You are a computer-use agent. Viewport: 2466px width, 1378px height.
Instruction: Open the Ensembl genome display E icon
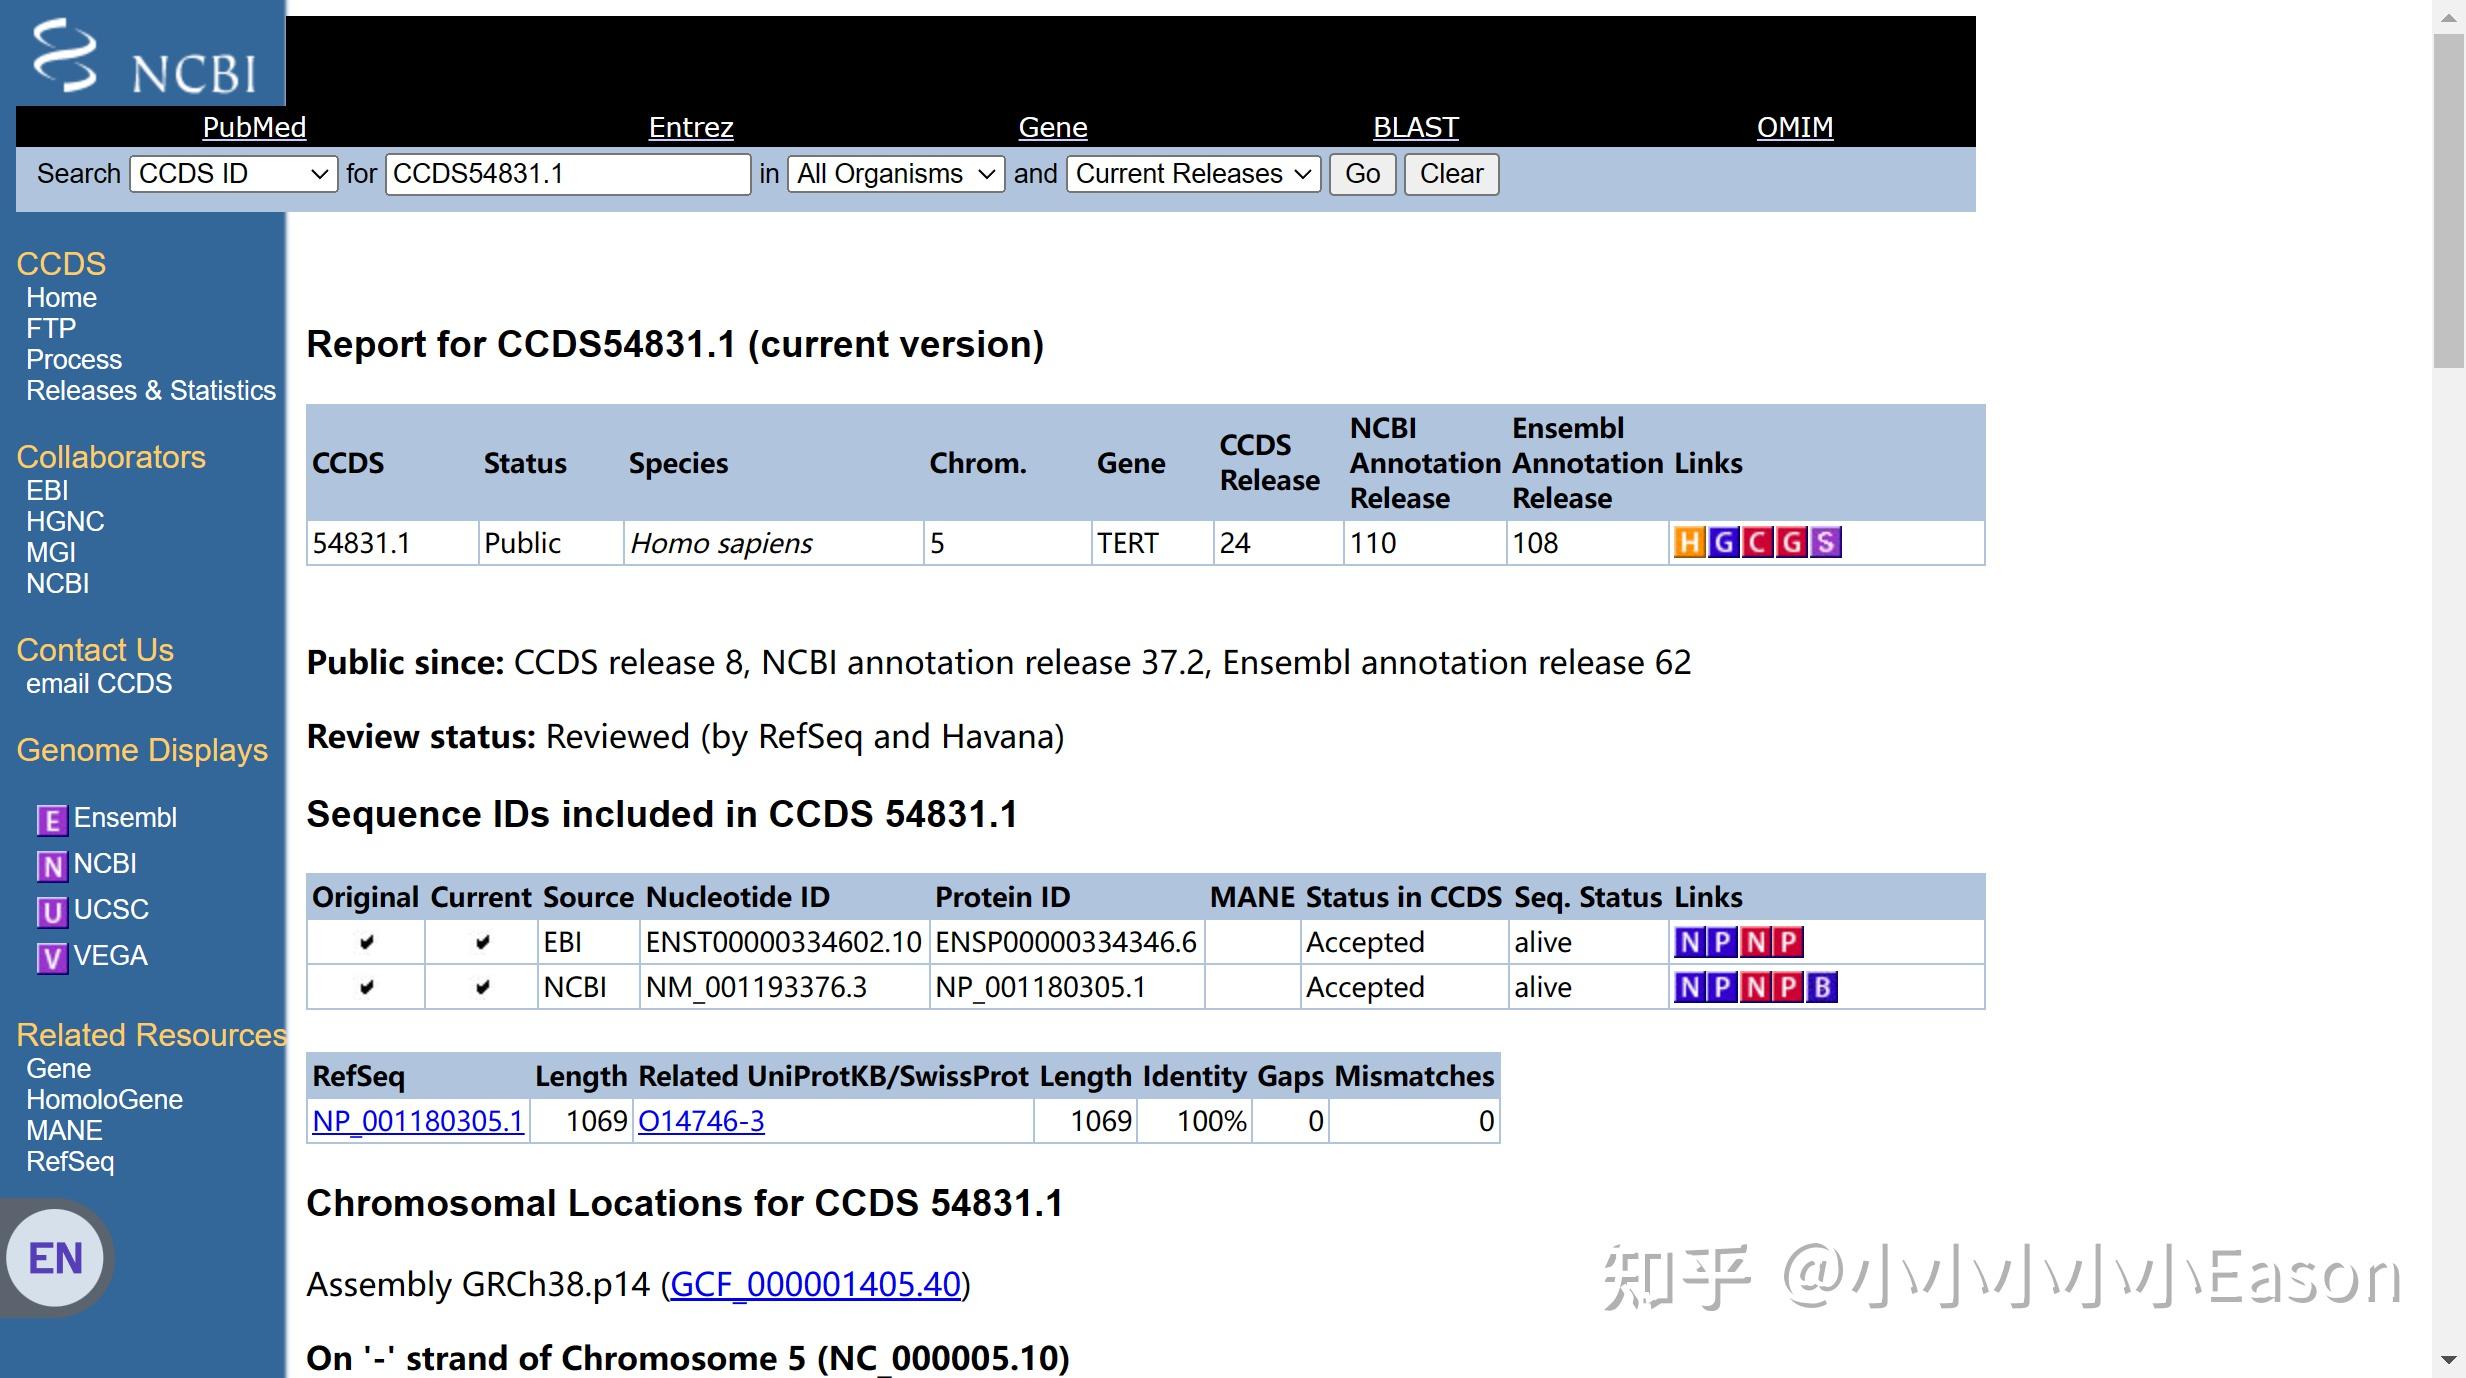tap(52, 820)
